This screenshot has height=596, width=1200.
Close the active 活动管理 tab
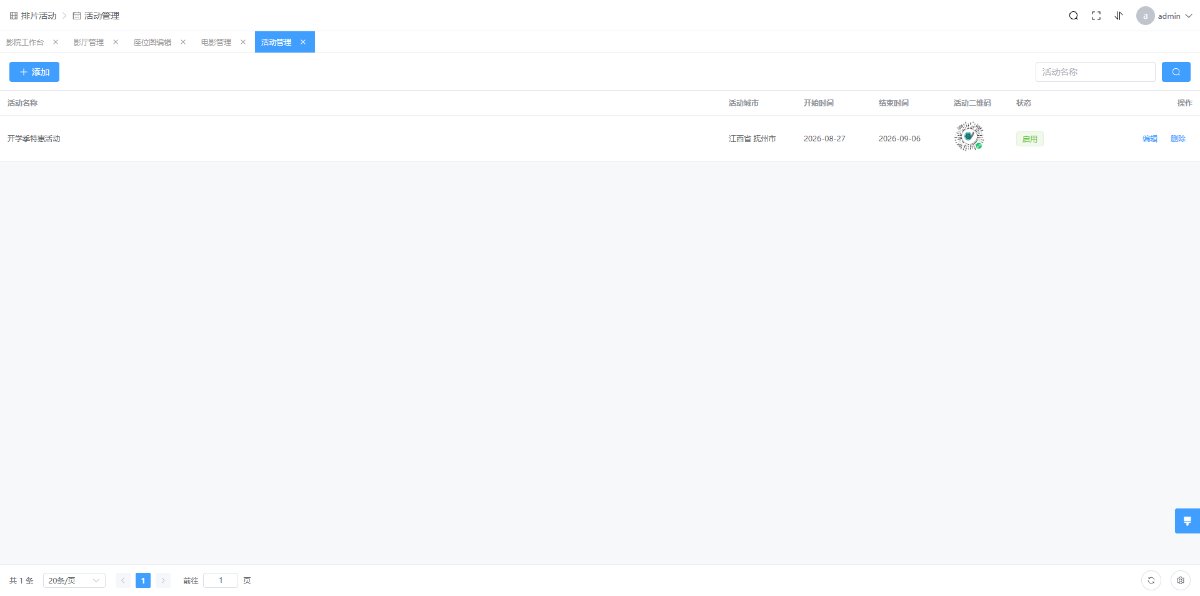point(303,42)
